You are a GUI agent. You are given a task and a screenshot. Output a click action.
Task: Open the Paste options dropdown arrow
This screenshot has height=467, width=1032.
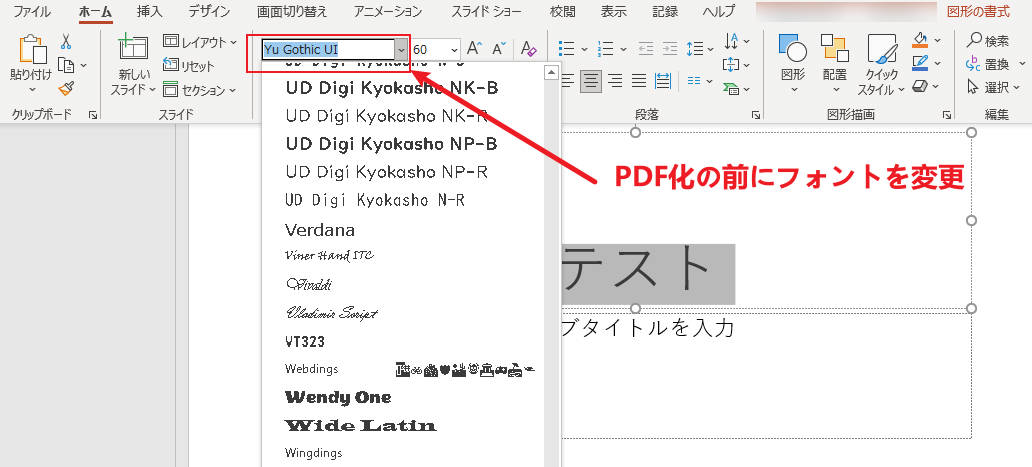click(32, 89)
